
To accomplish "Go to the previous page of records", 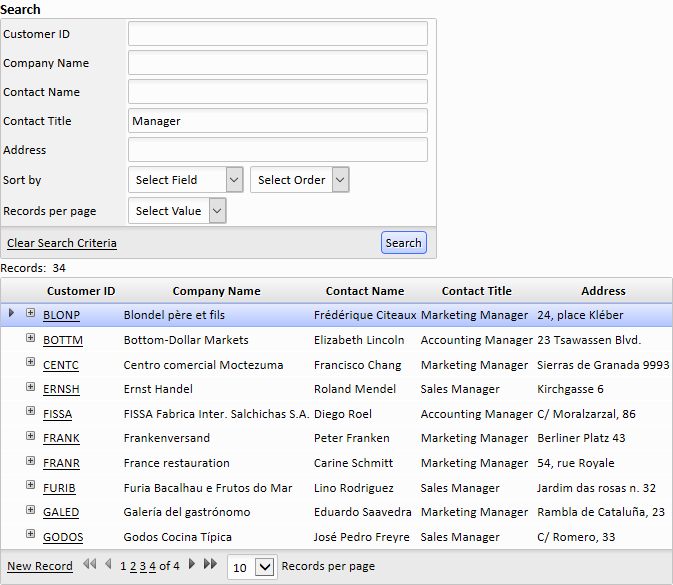I will [108, 564].
